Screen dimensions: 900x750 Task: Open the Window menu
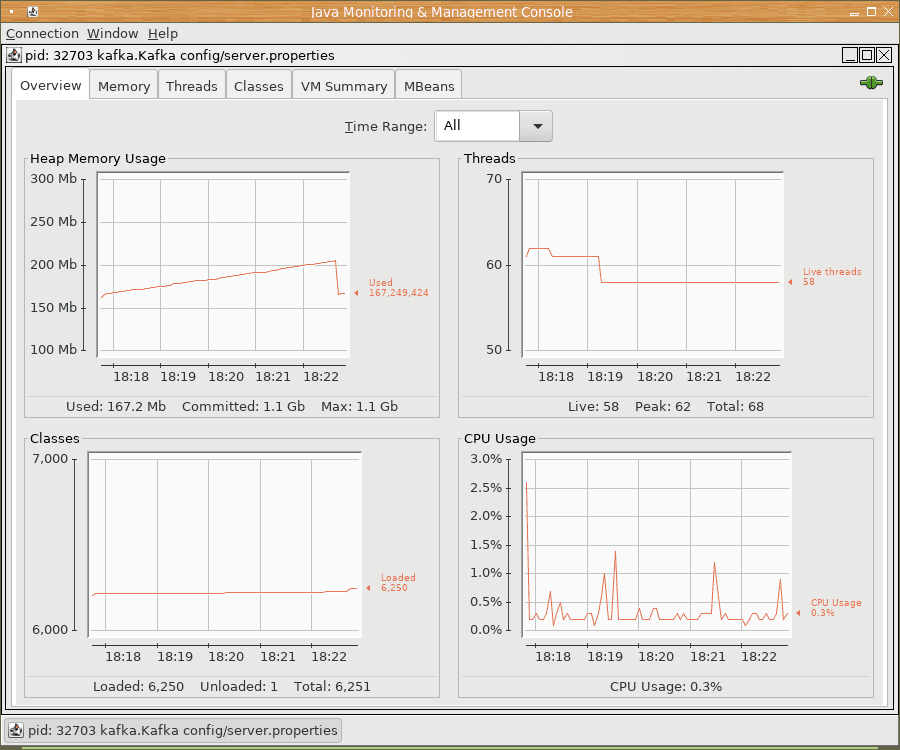point(113,33)
